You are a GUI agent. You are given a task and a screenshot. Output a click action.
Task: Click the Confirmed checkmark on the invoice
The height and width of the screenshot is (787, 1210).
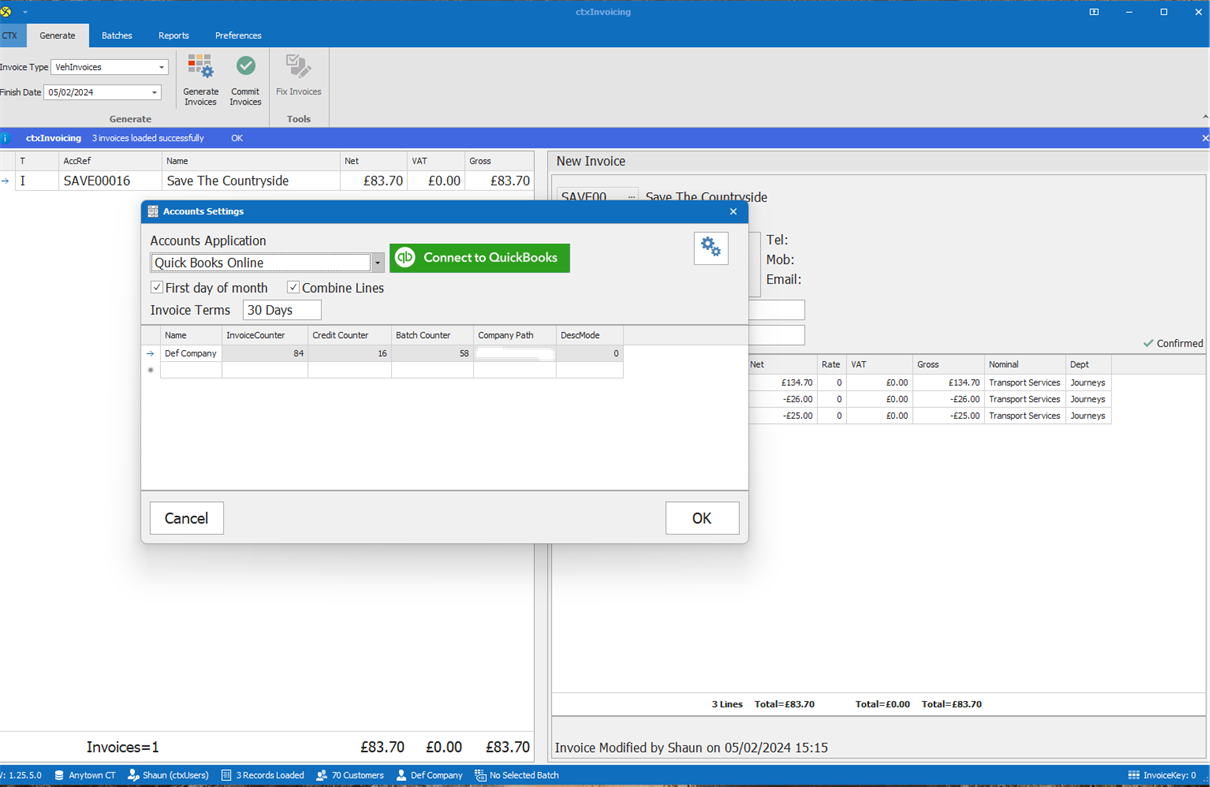coord(1145,343)
